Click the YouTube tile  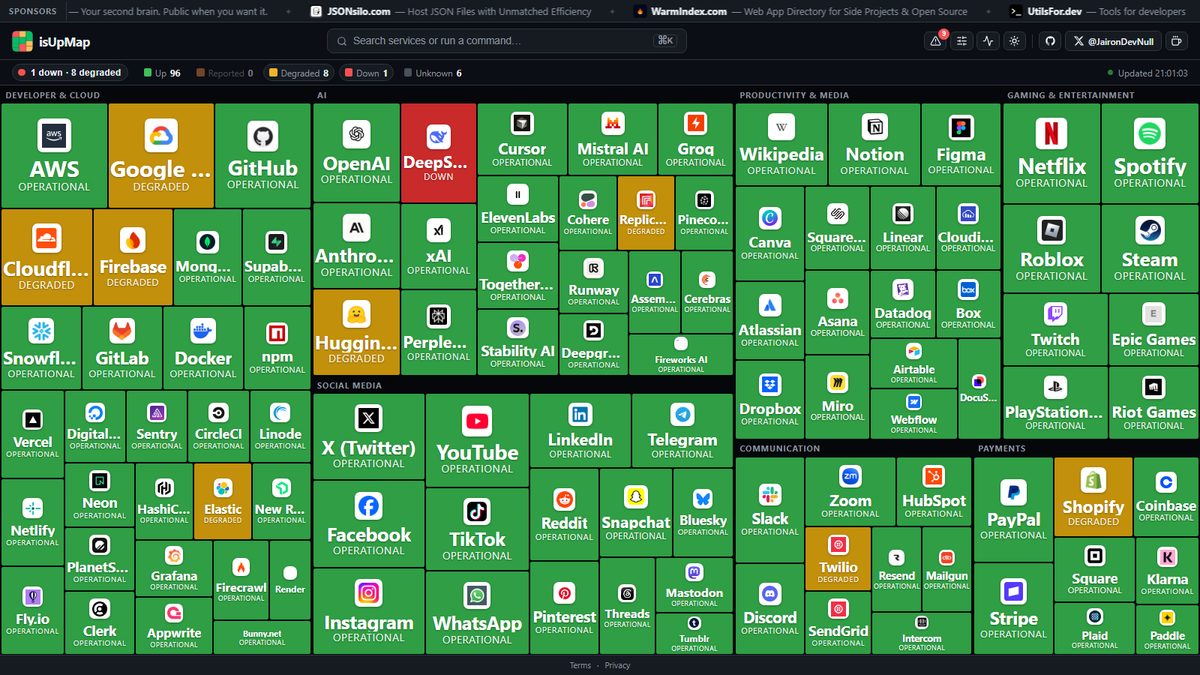pyautogui.click(x=477, y=439)
